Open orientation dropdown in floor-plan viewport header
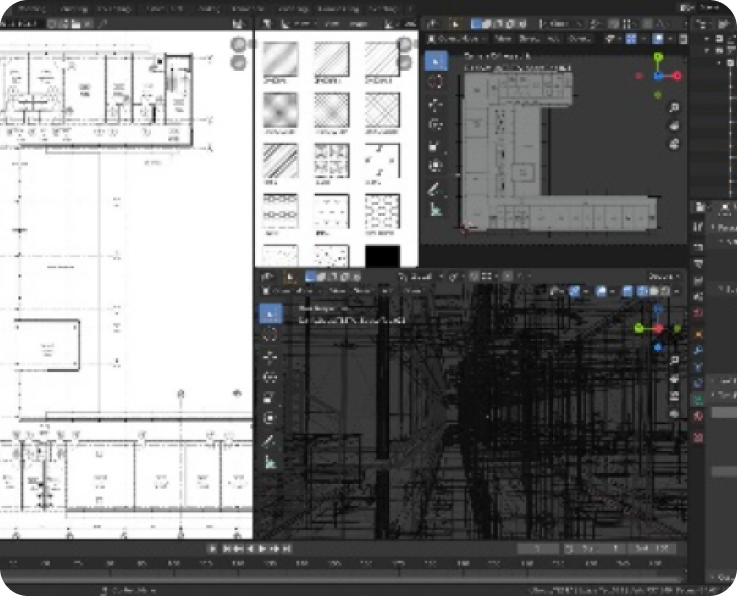737x596 pixels. click(560, 24)
